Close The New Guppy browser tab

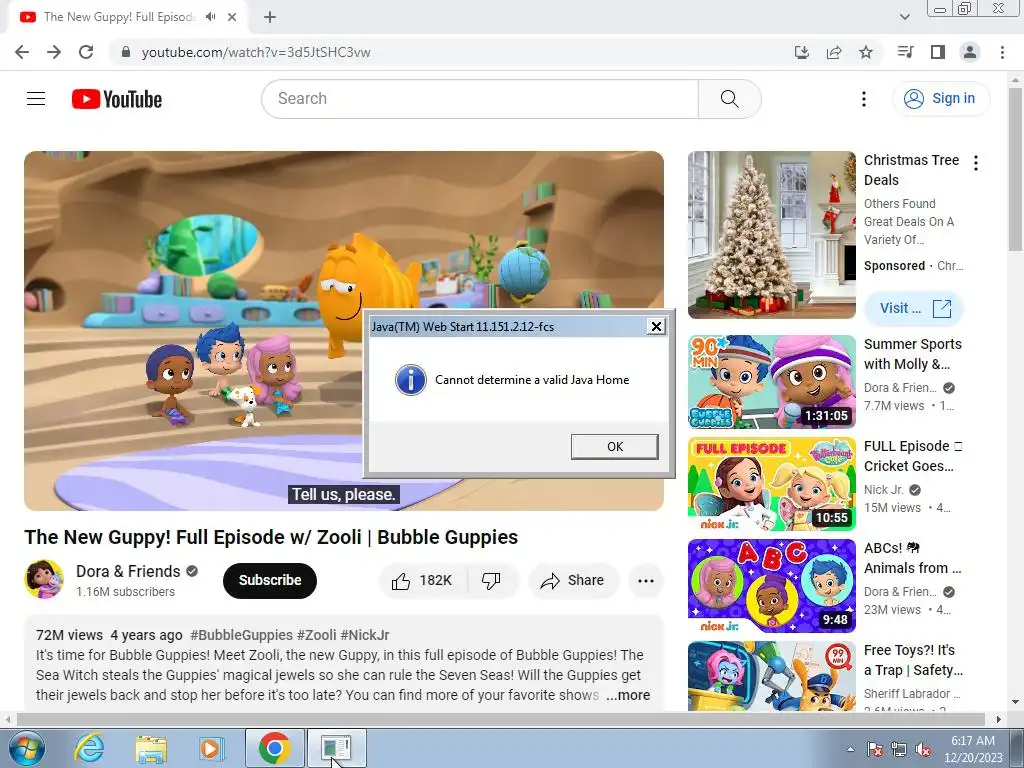(x=232, y=17)
